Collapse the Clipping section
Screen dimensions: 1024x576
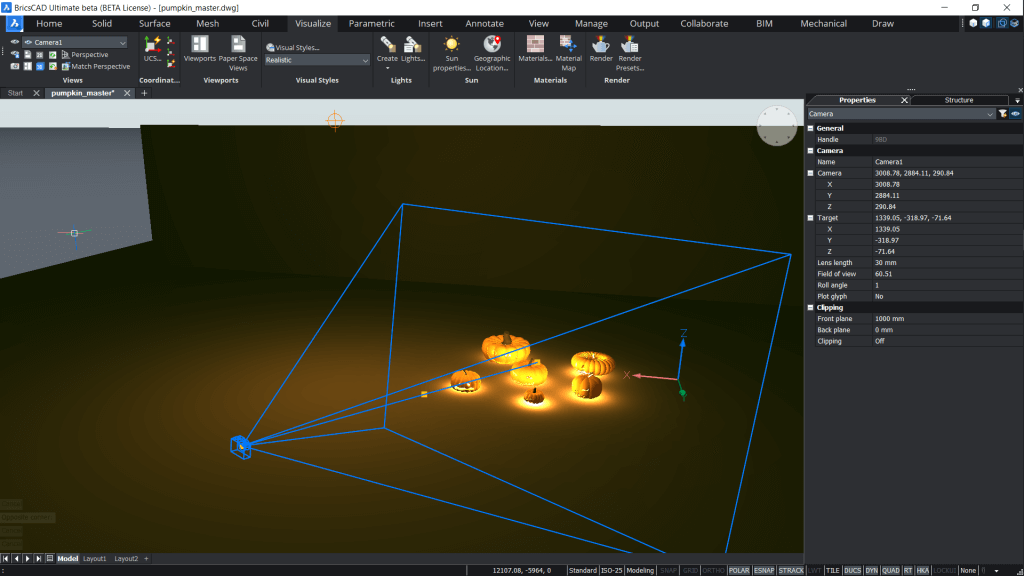[x=810, y=308]
